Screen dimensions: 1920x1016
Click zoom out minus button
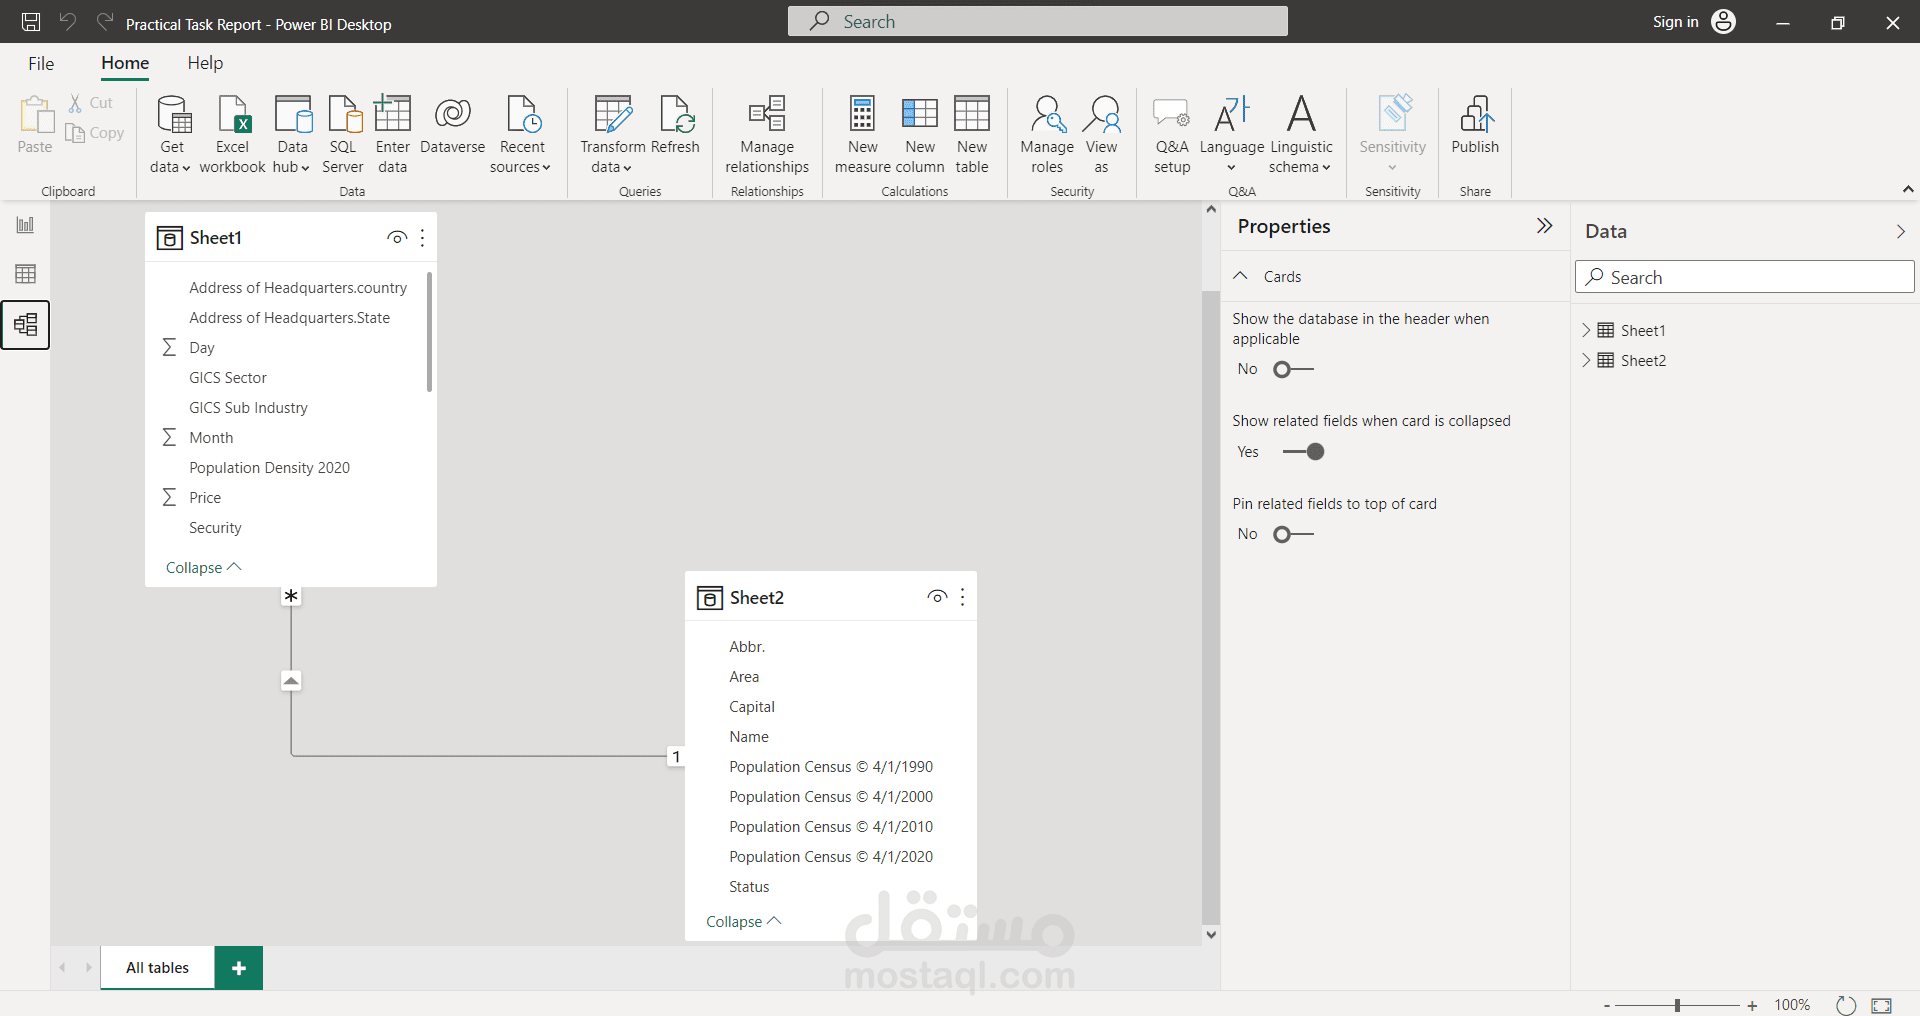[x=1607, y=1006]
